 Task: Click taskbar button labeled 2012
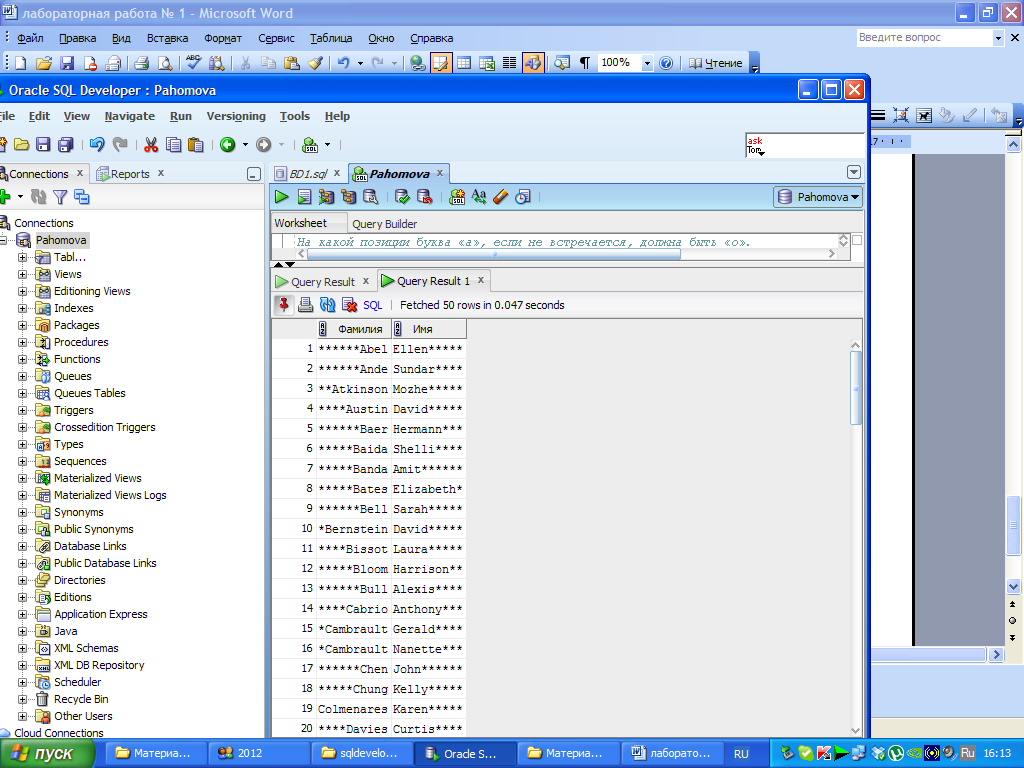(x=259, y=754)
